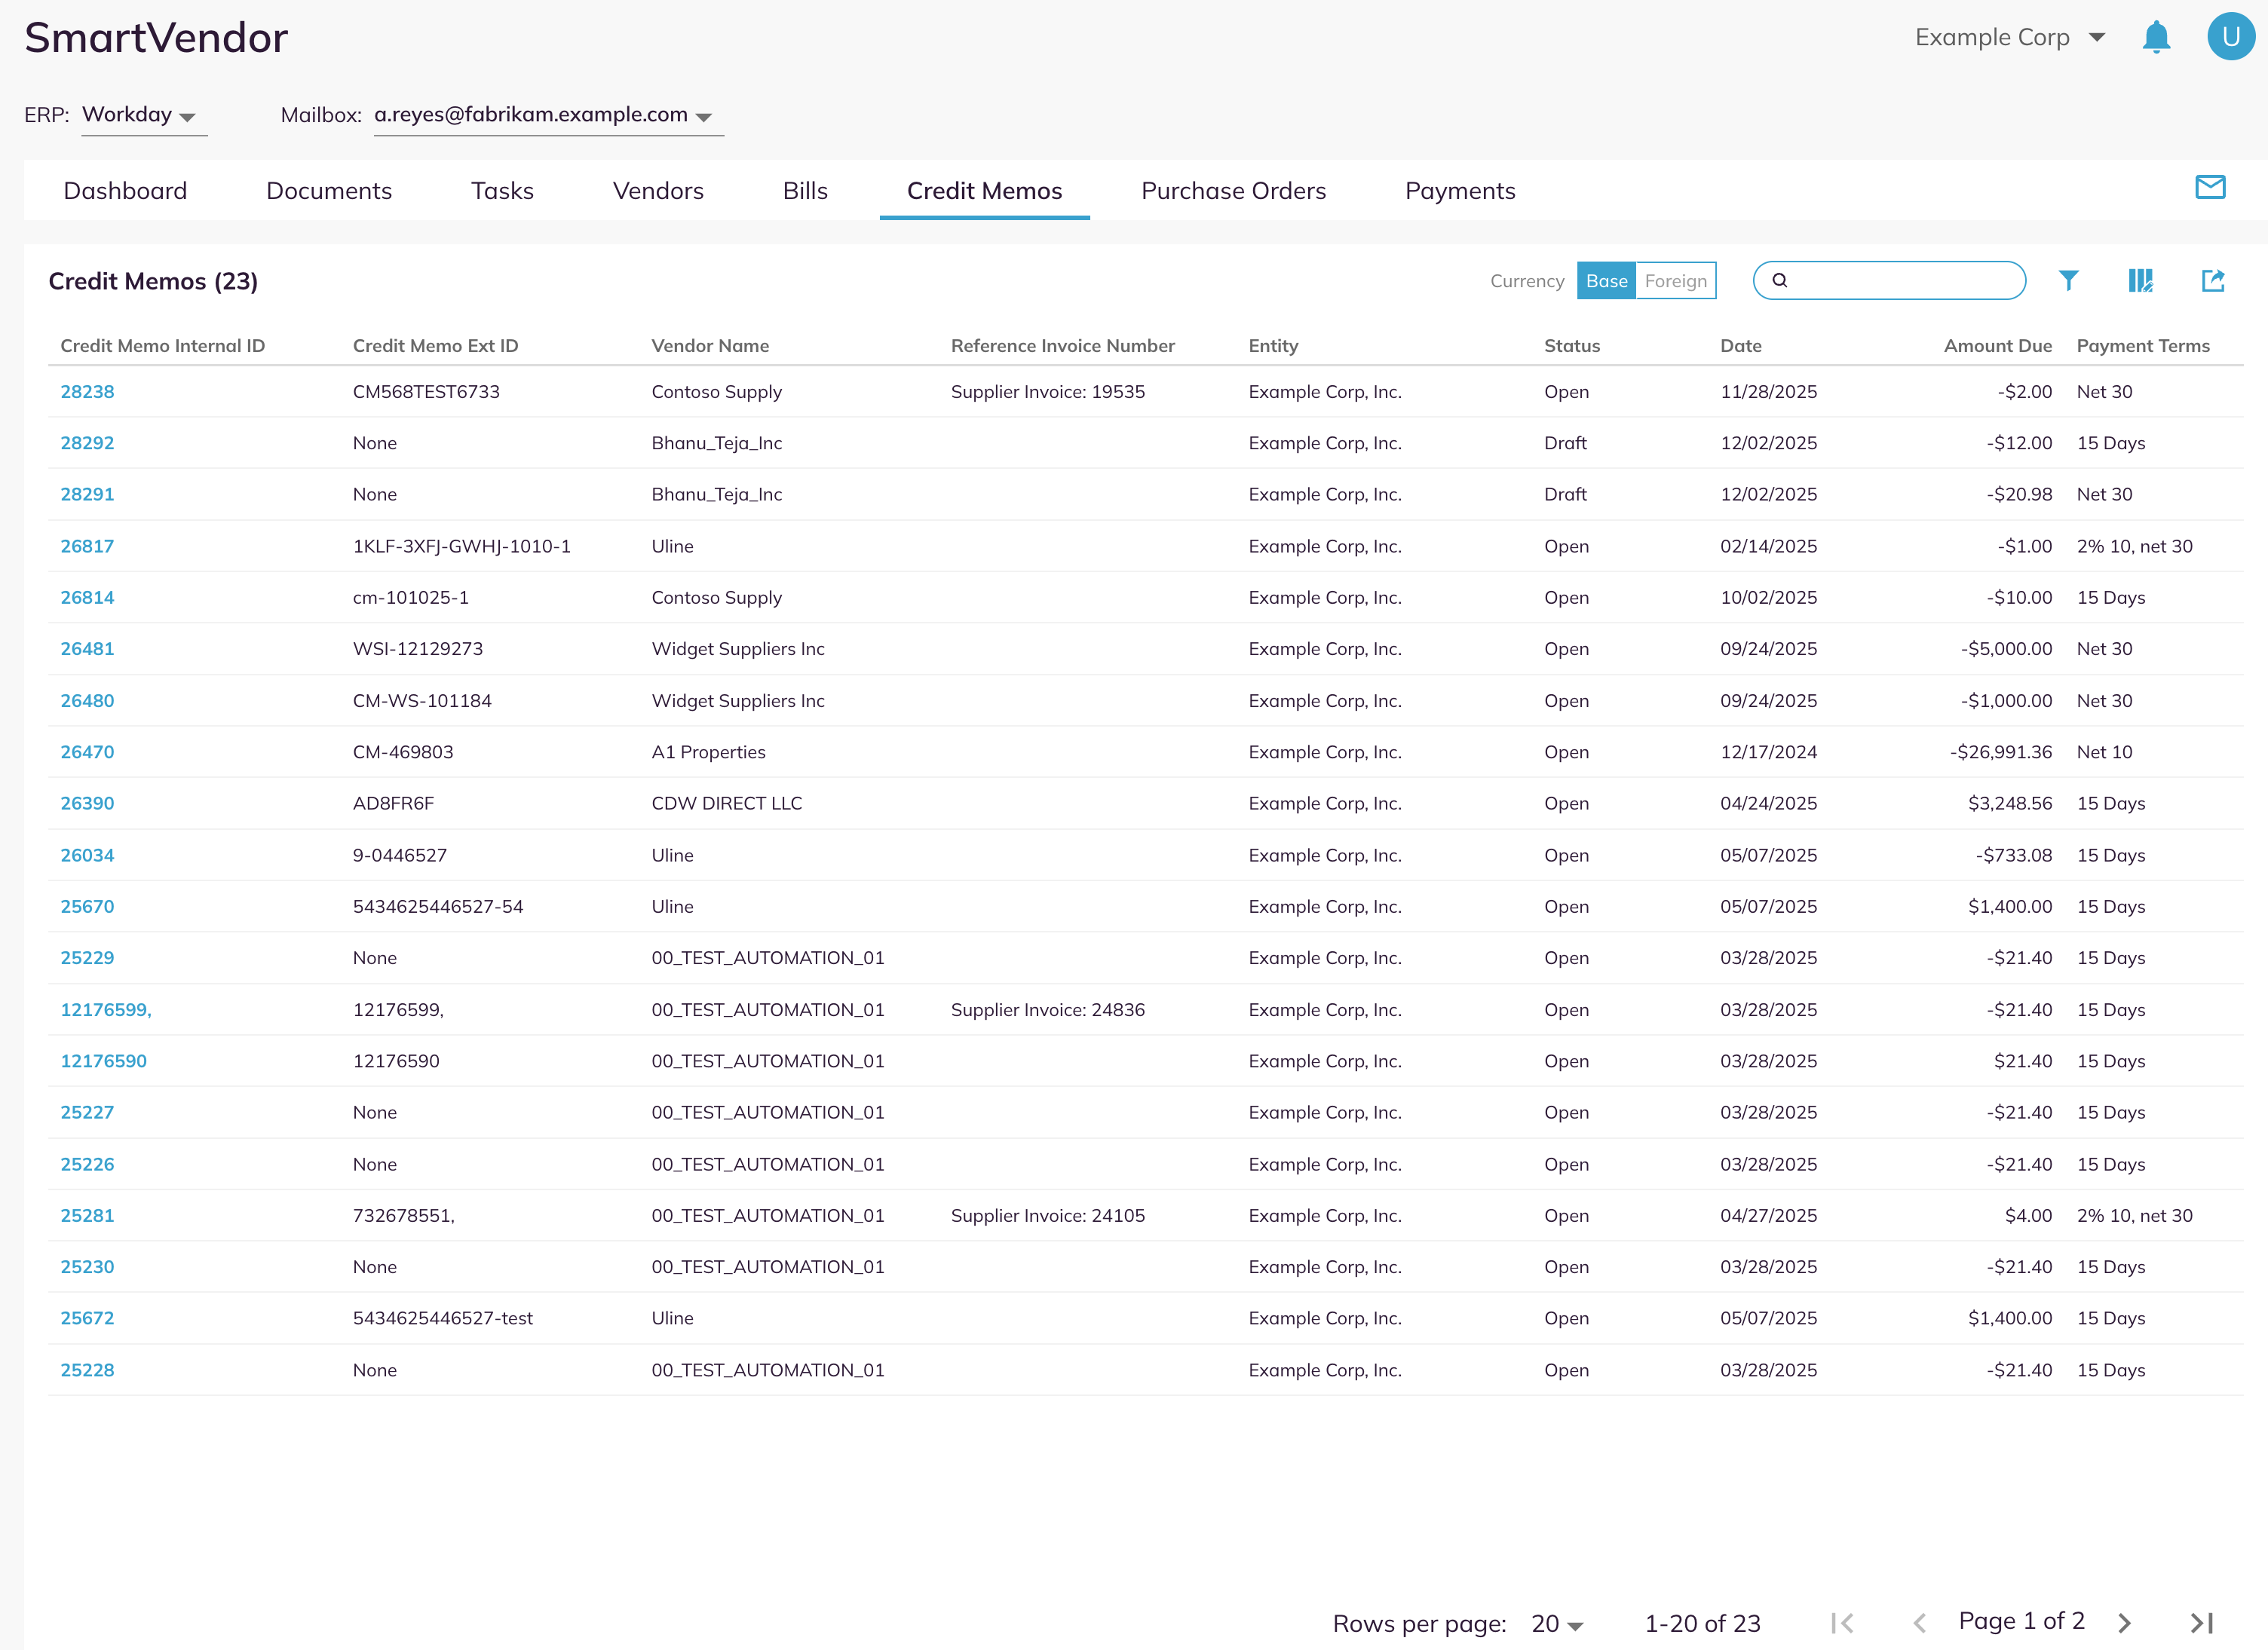This screenshot has height=1650, width=2268.
Task: Open credit memo 26470 link
Action: coord(87,752)
